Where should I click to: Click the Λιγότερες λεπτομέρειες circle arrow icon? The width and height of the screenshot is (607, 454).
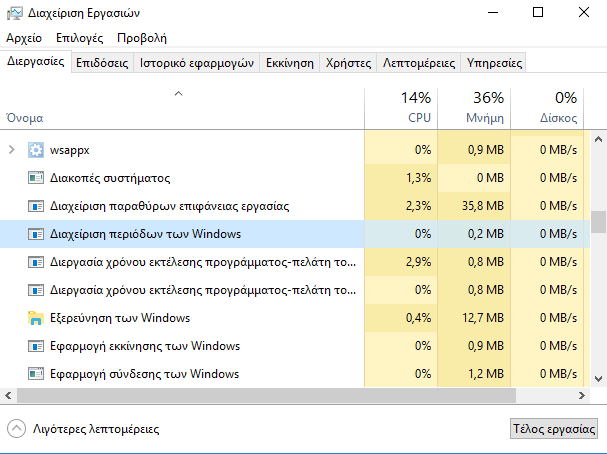click(16, 429)
